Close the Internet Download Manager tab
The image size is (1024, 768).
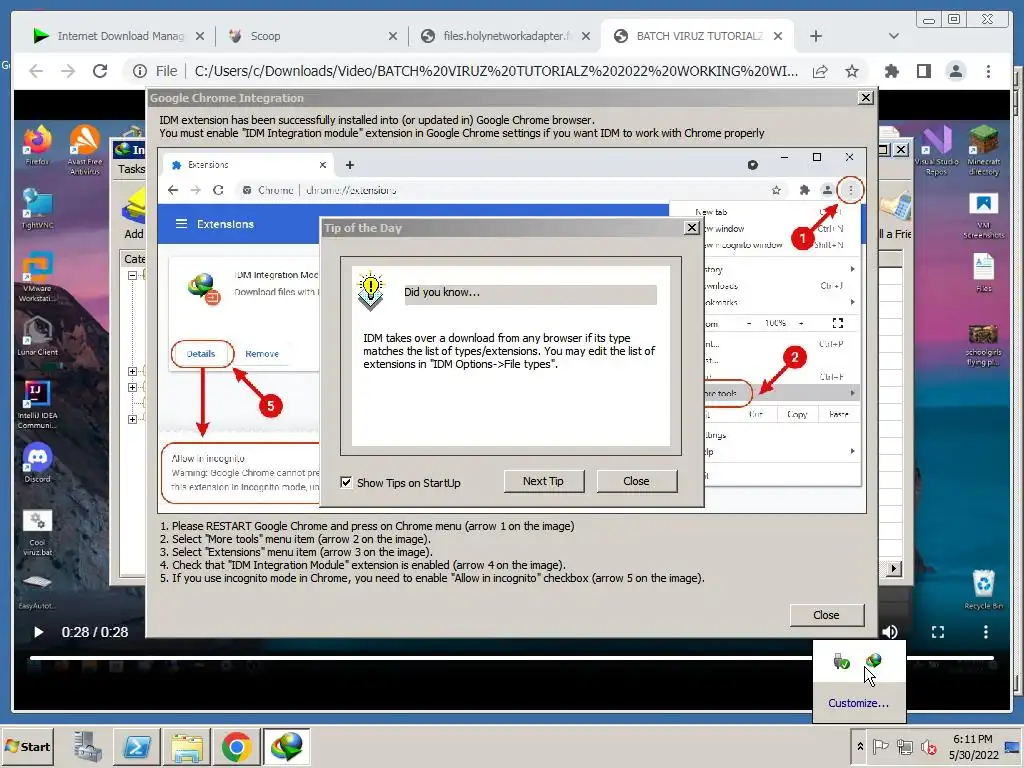200,37
